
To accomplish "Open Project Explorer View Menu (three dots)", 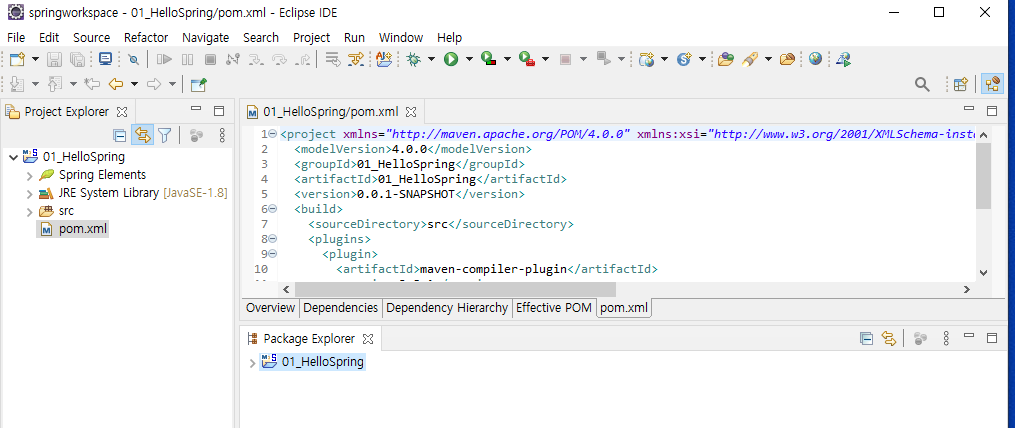I will [x=222, y=135].
